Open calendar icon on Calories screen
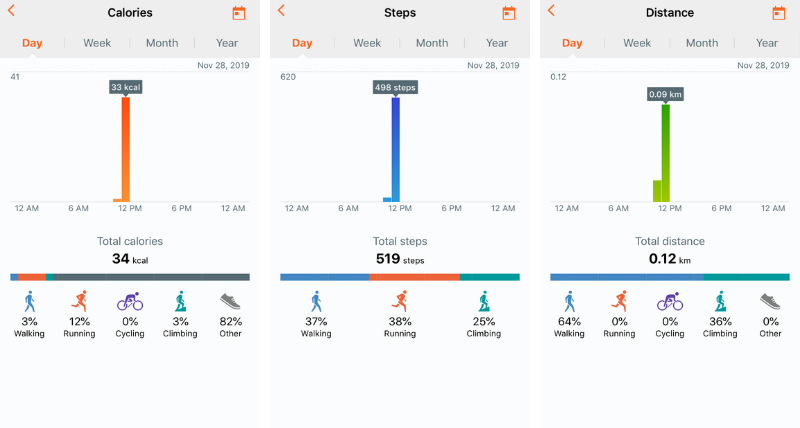The height and width of the screenshot is (428, 800). pyautogui.click(x=238, y=13)
